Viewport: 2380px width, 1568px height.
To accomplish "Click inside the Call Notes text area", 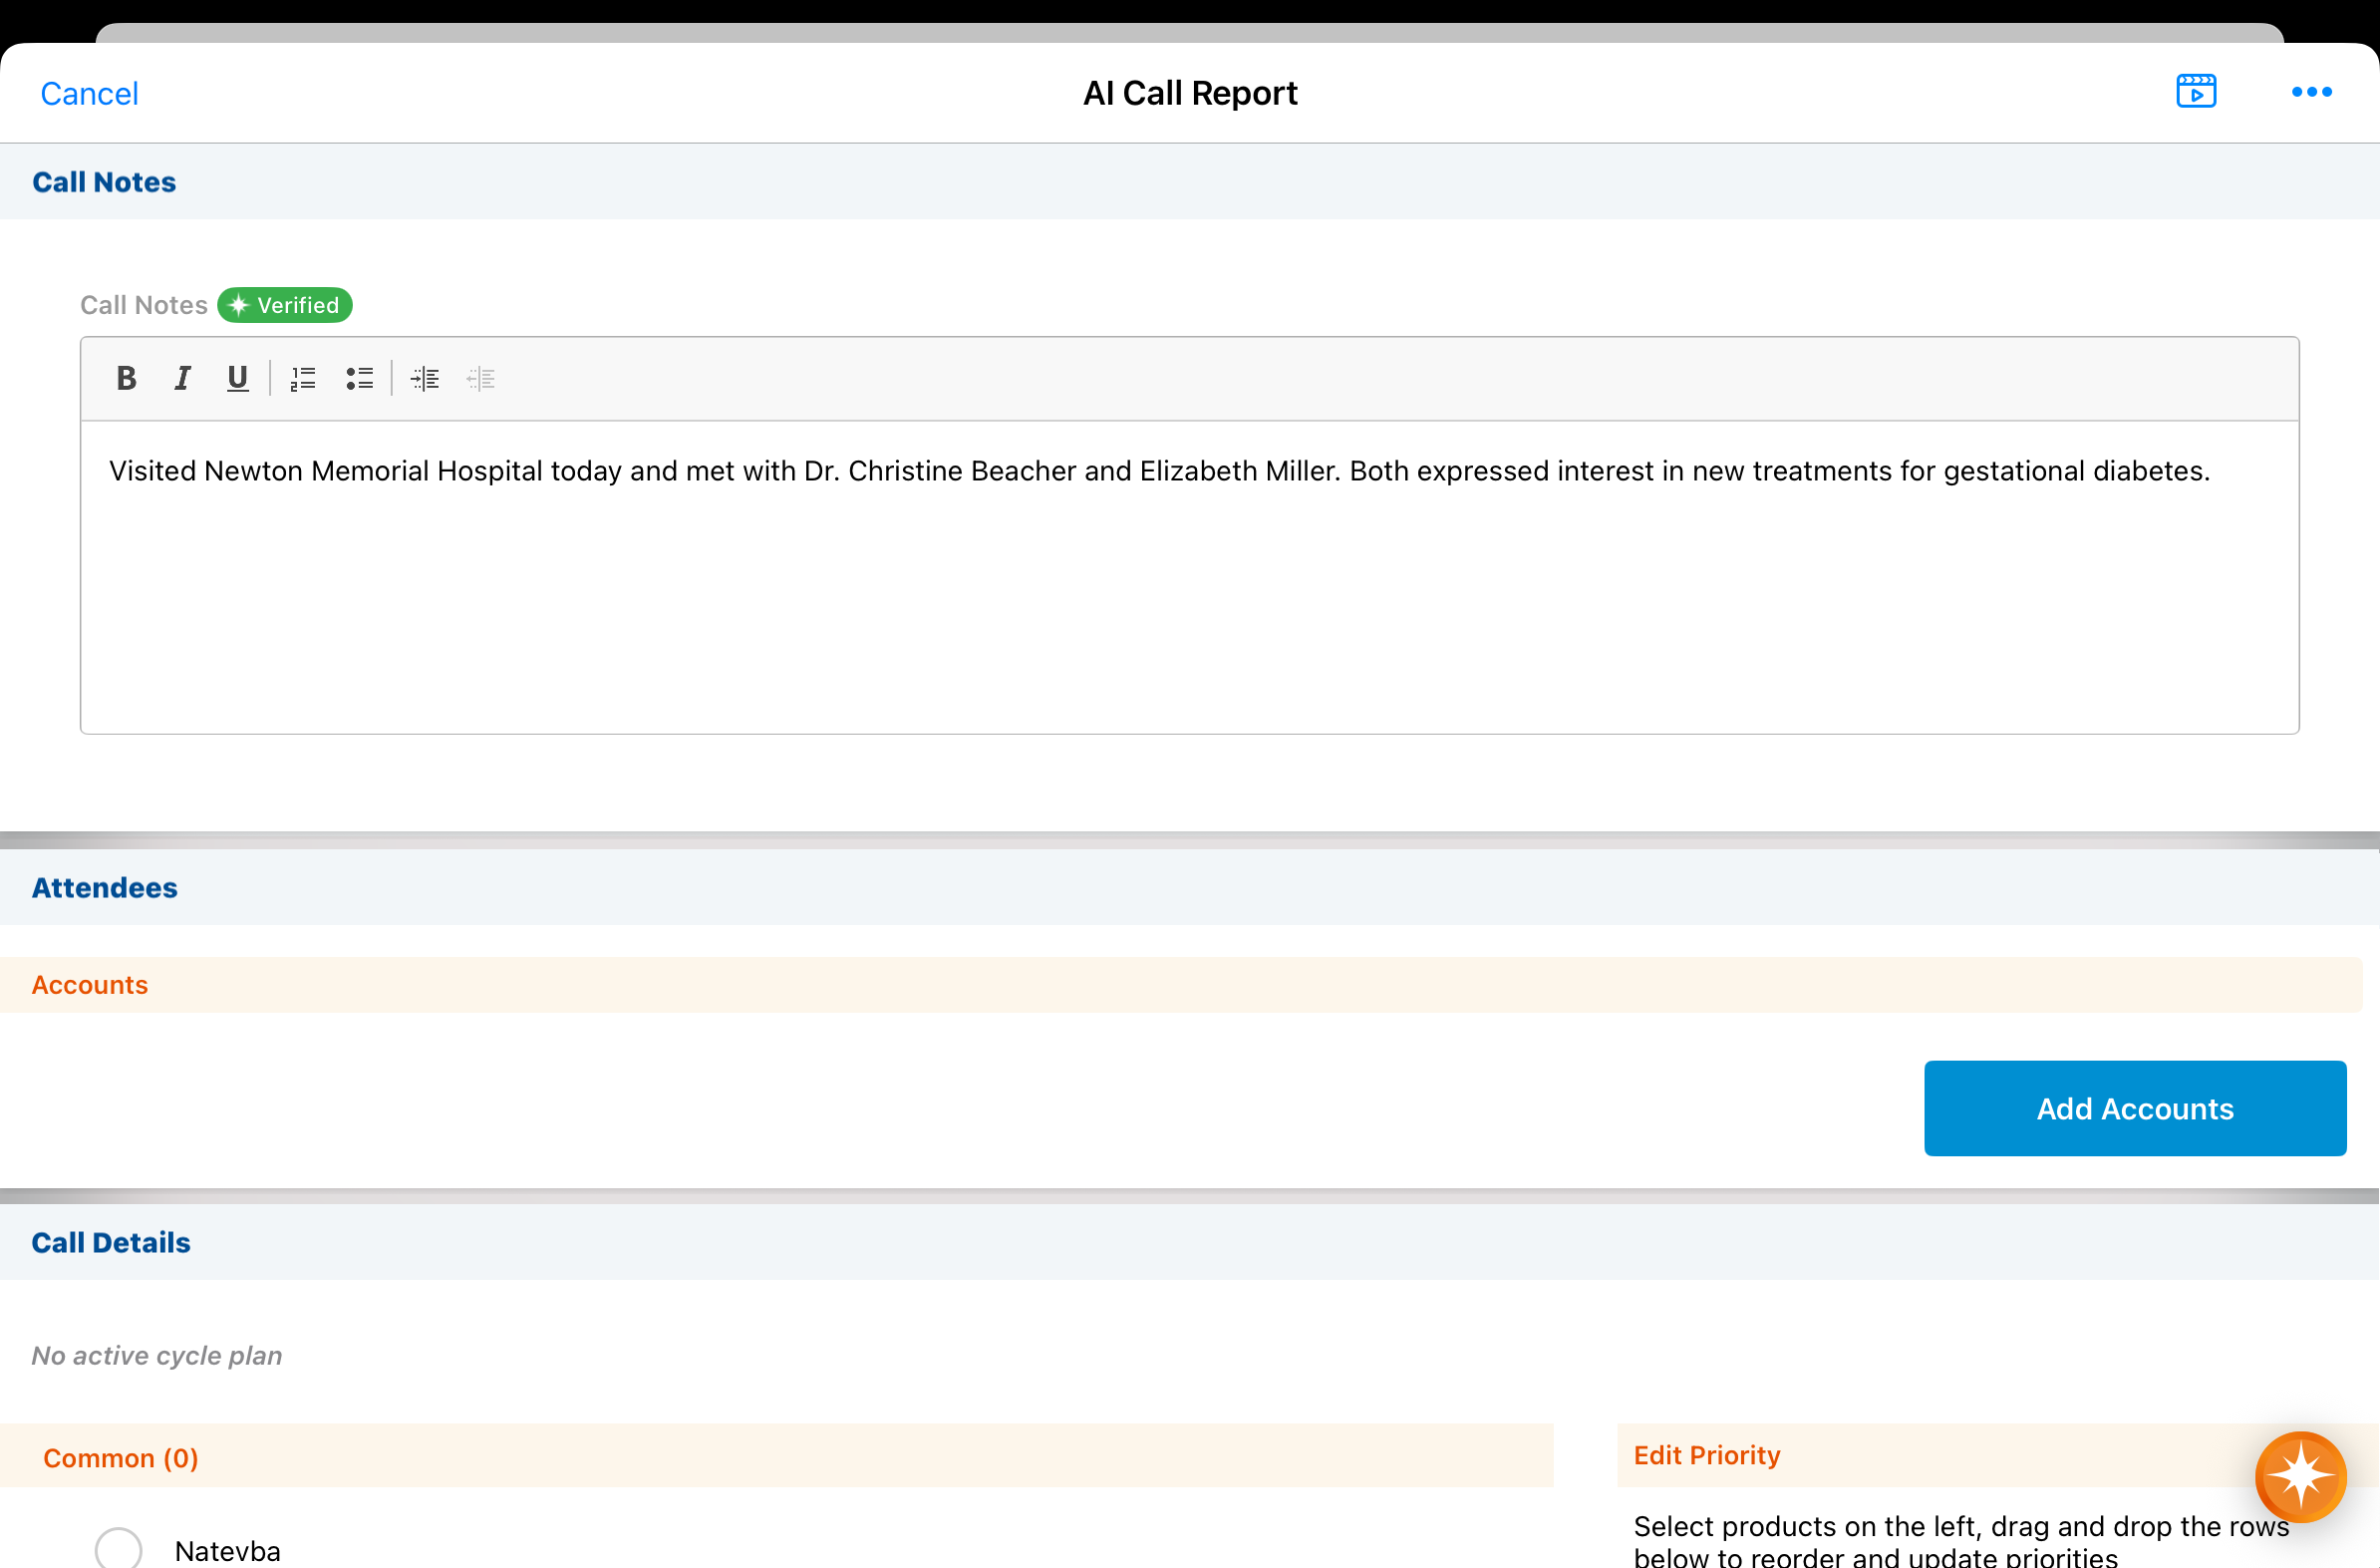I will pos(1188,600).
